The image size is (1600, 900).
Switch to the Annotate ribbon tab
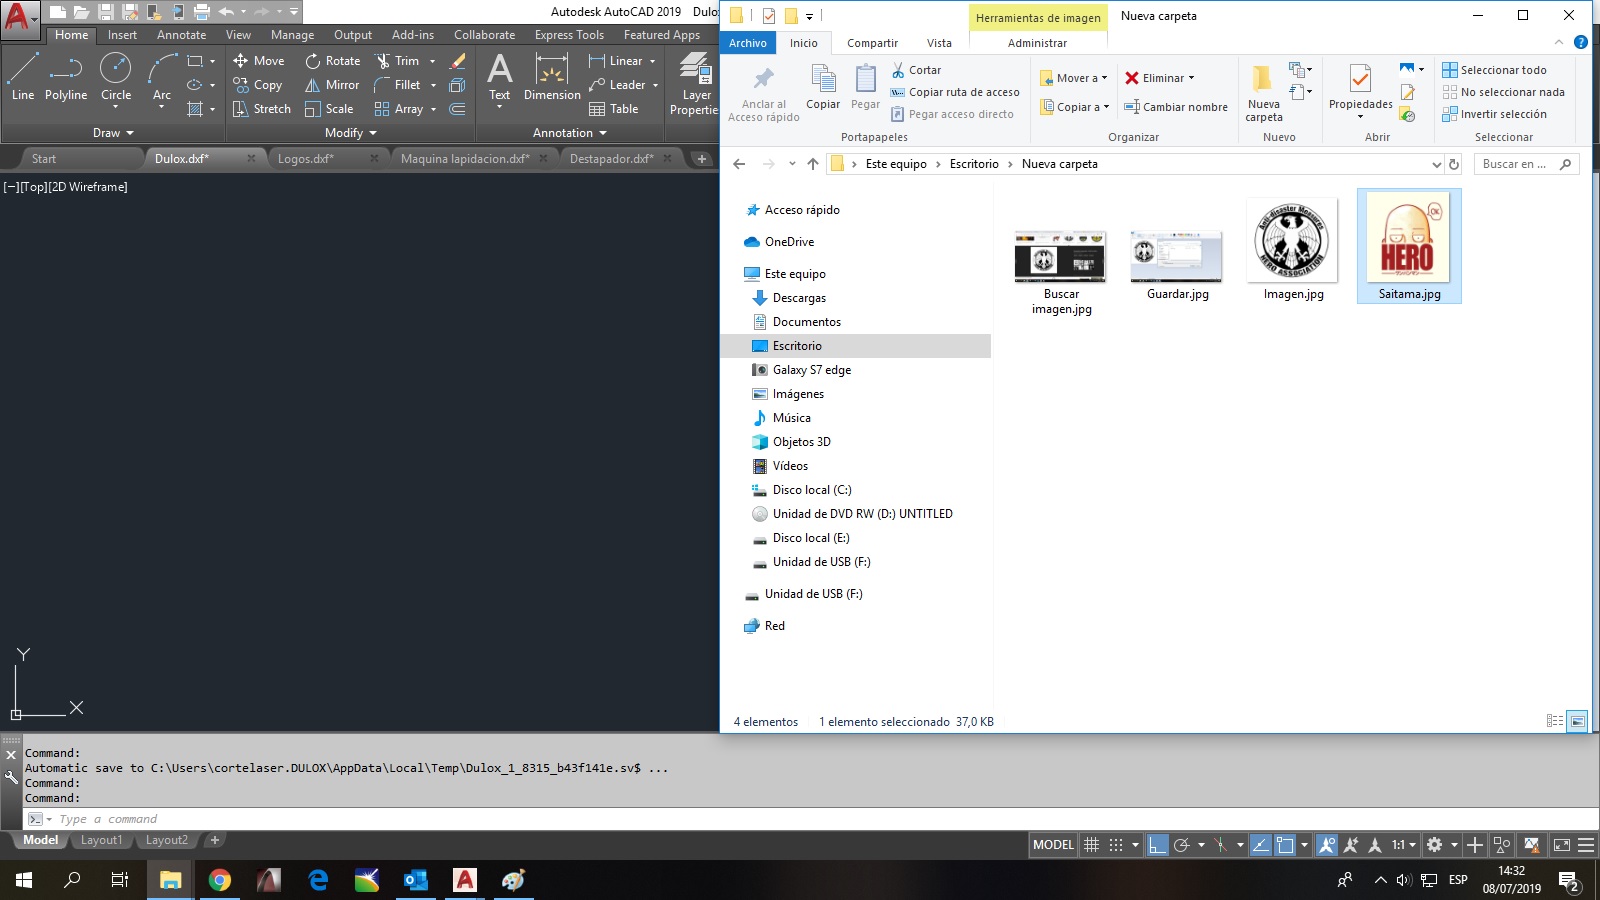click(x=181, y=35)
